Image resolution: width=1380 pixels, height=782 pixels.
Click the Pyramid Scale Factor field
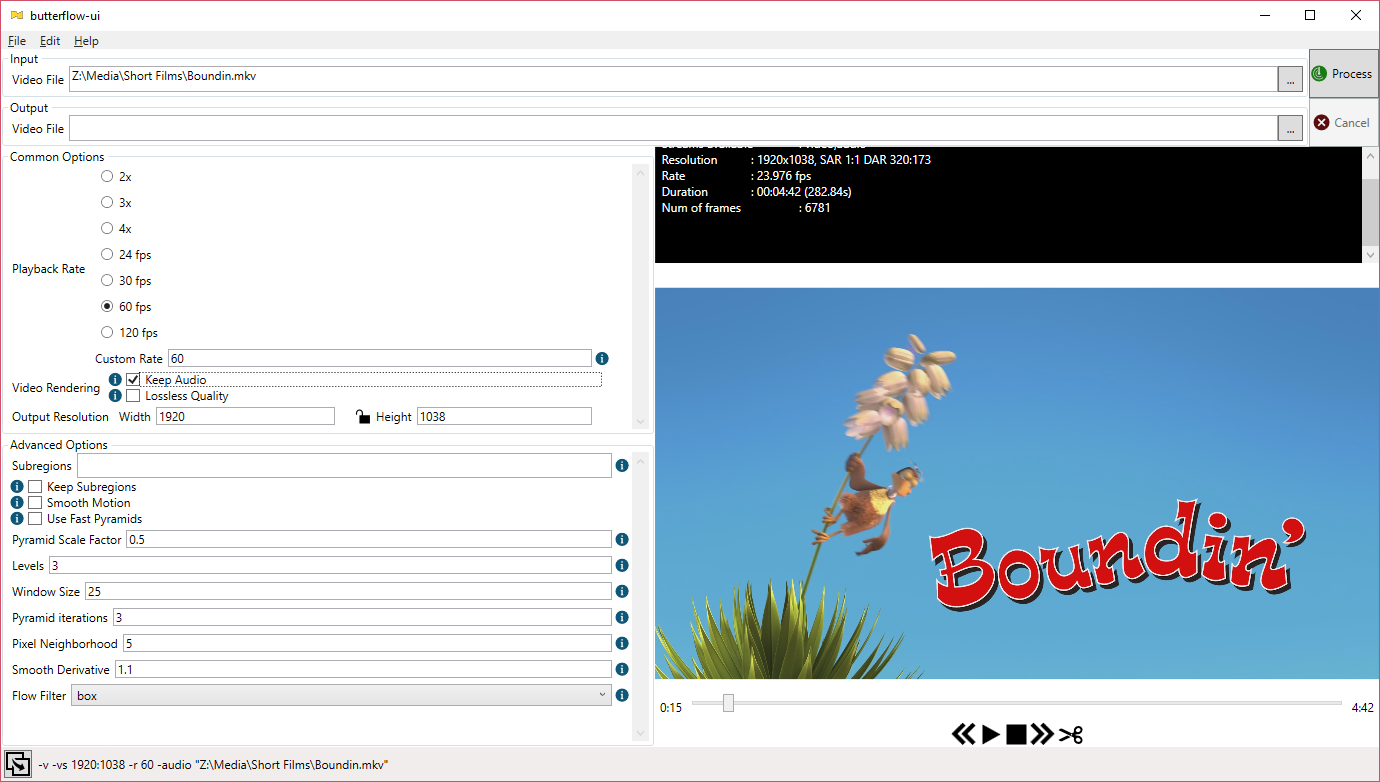point(369,540)
